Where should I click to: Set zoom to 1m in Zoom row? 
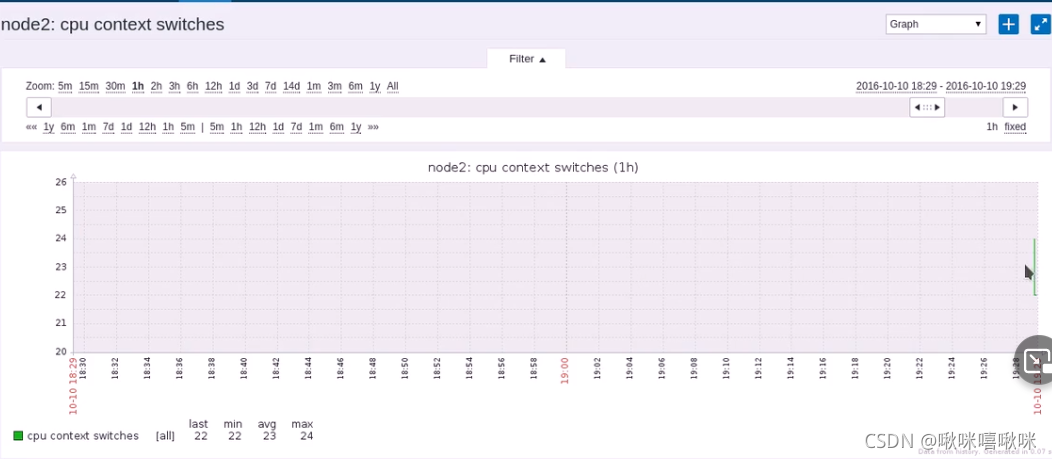click(313, 86)
